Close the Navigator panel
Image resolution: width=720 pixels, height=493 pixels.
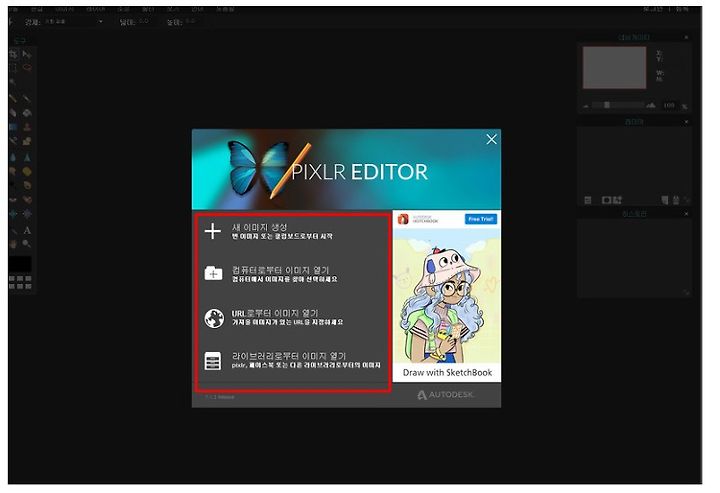coord(686,37)
